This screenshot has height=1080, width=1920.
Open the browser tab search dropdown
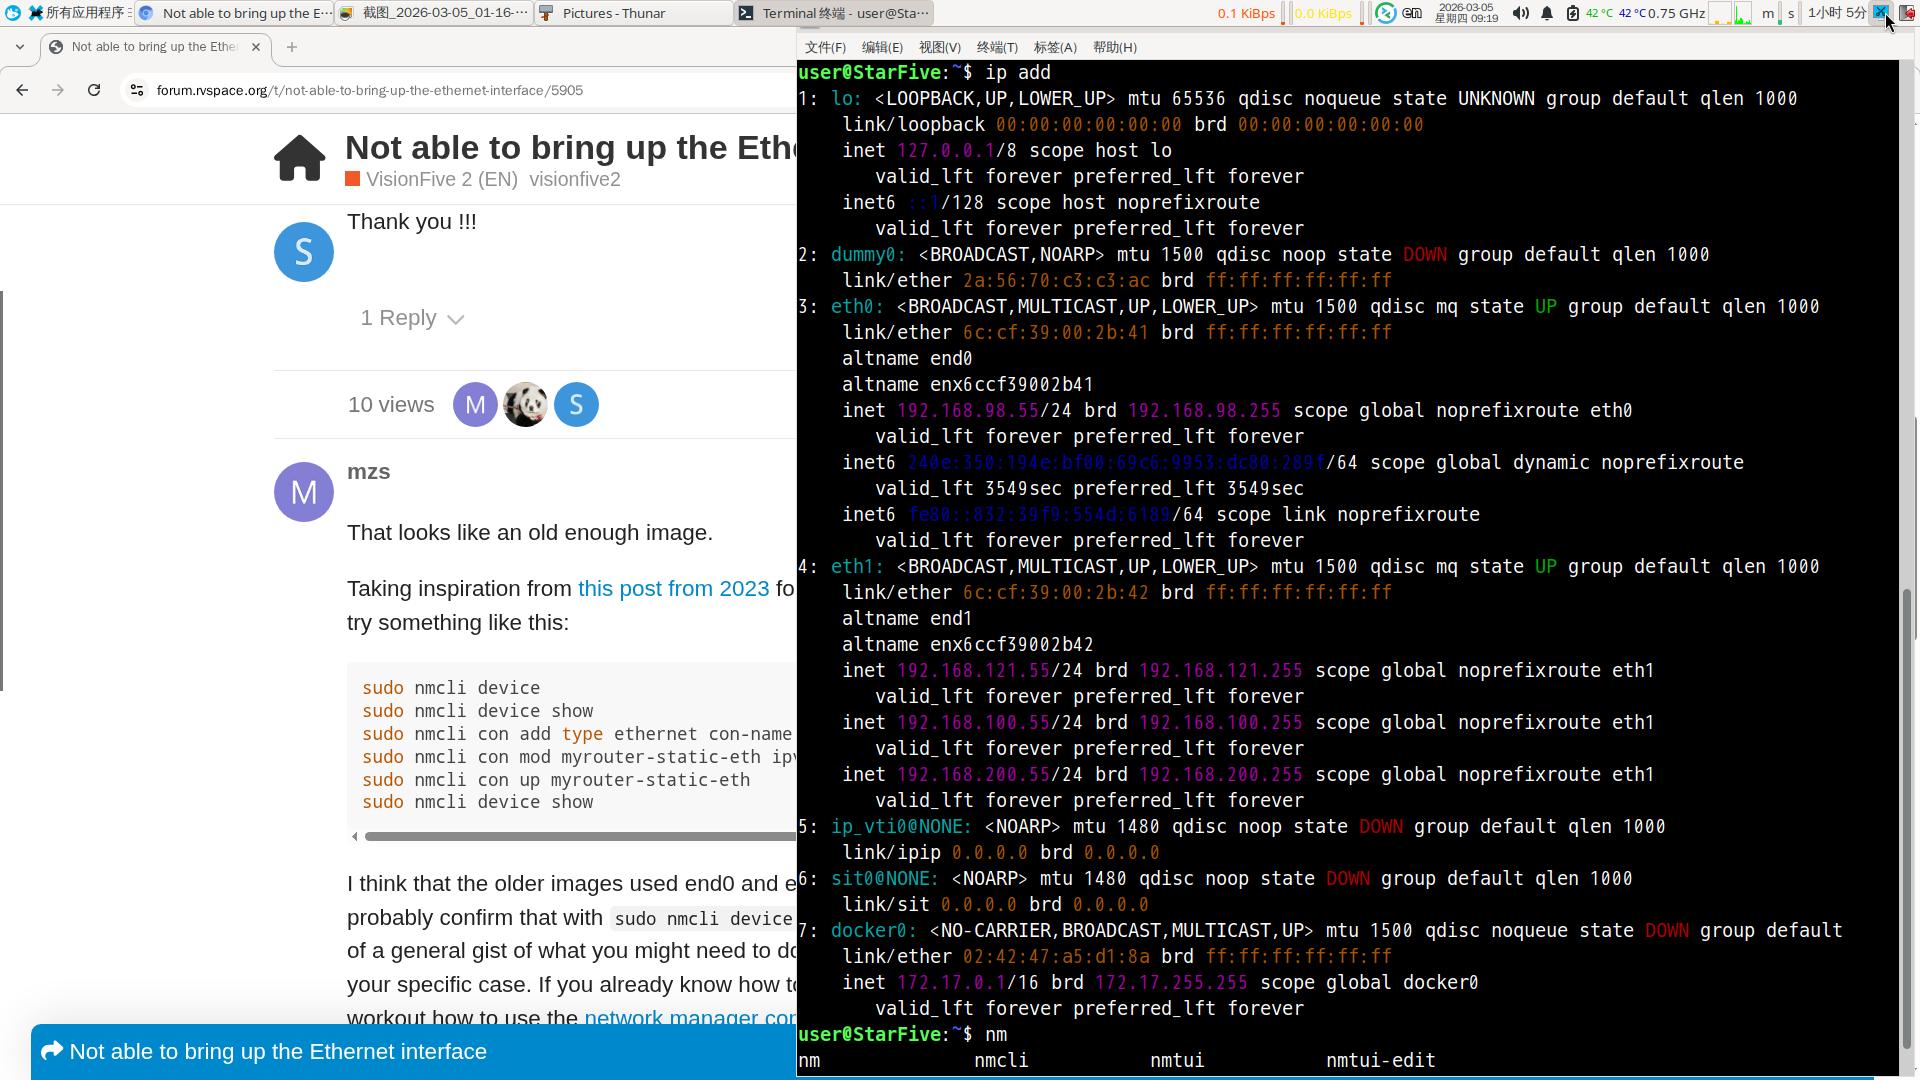pos(20,47)
